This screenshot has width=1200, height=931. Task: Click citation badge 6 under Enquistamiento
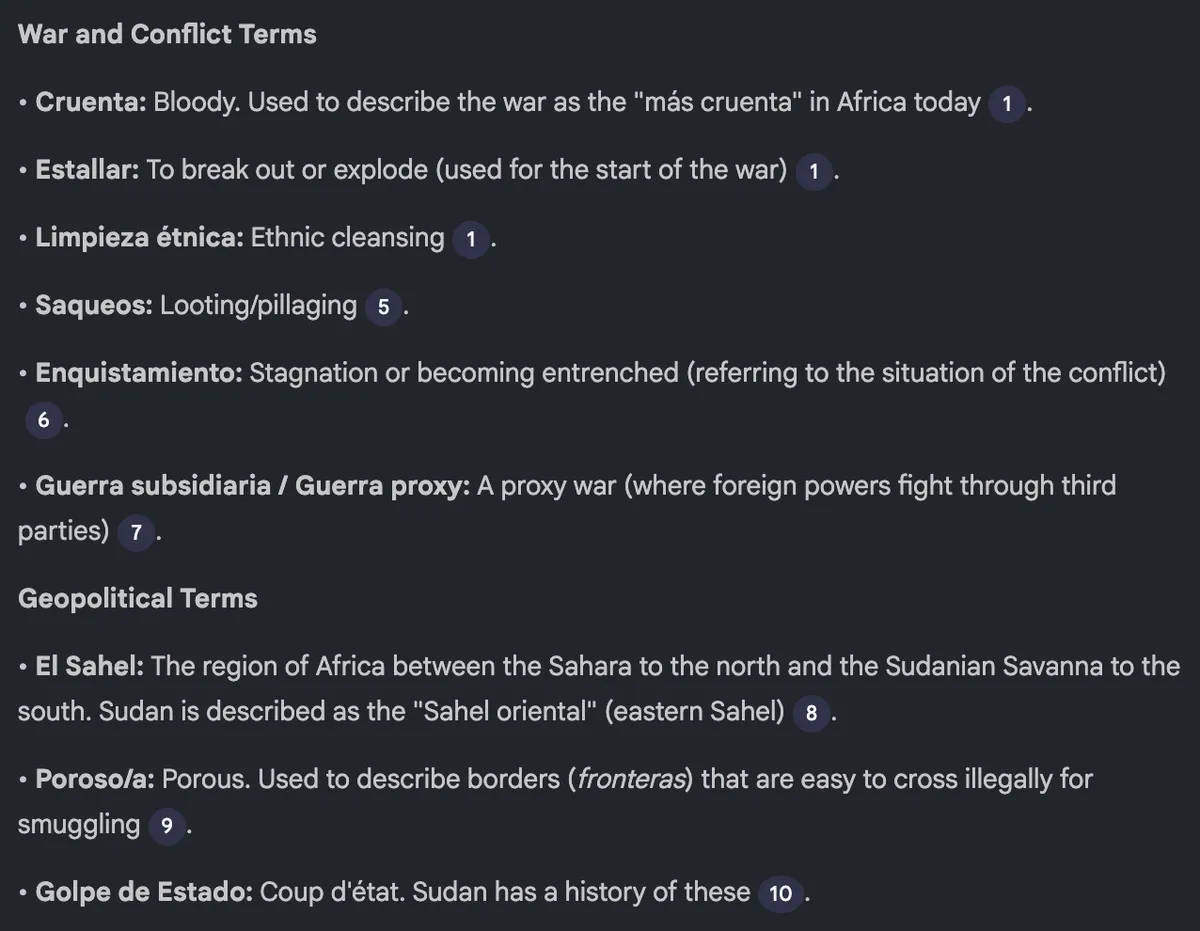click(x=43, y=420)
